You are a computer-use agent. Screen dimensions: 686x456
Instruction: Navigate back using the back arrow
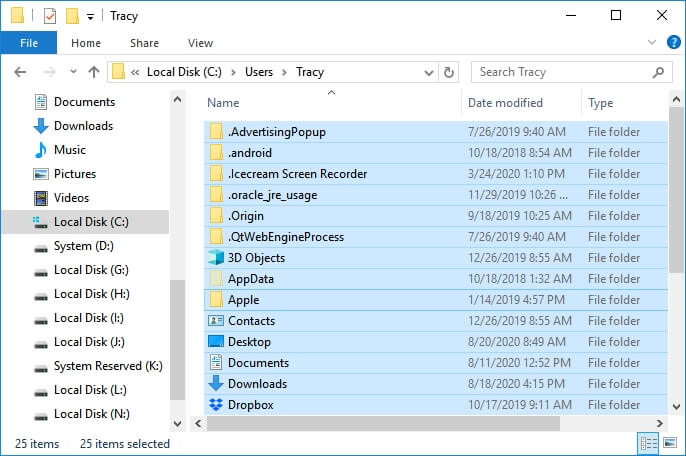click(x=20, y=72)
